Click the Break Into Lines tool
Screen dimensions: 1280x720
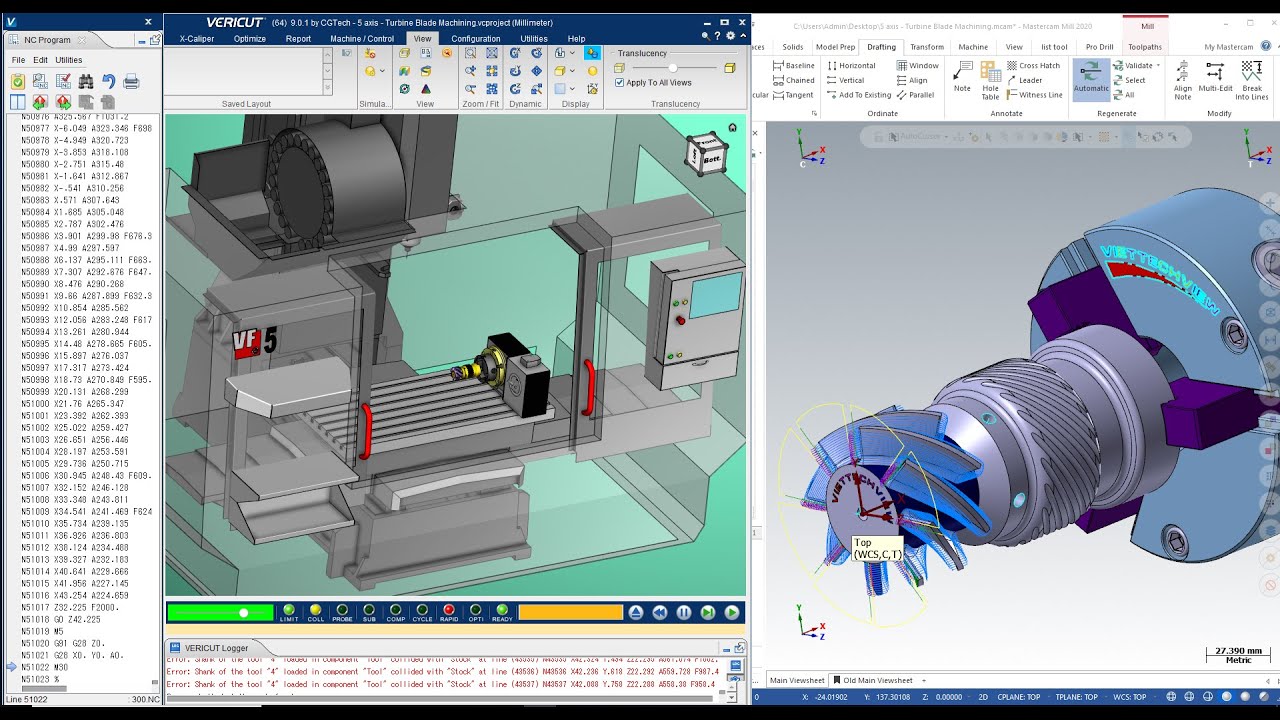tap(1252, 79)
